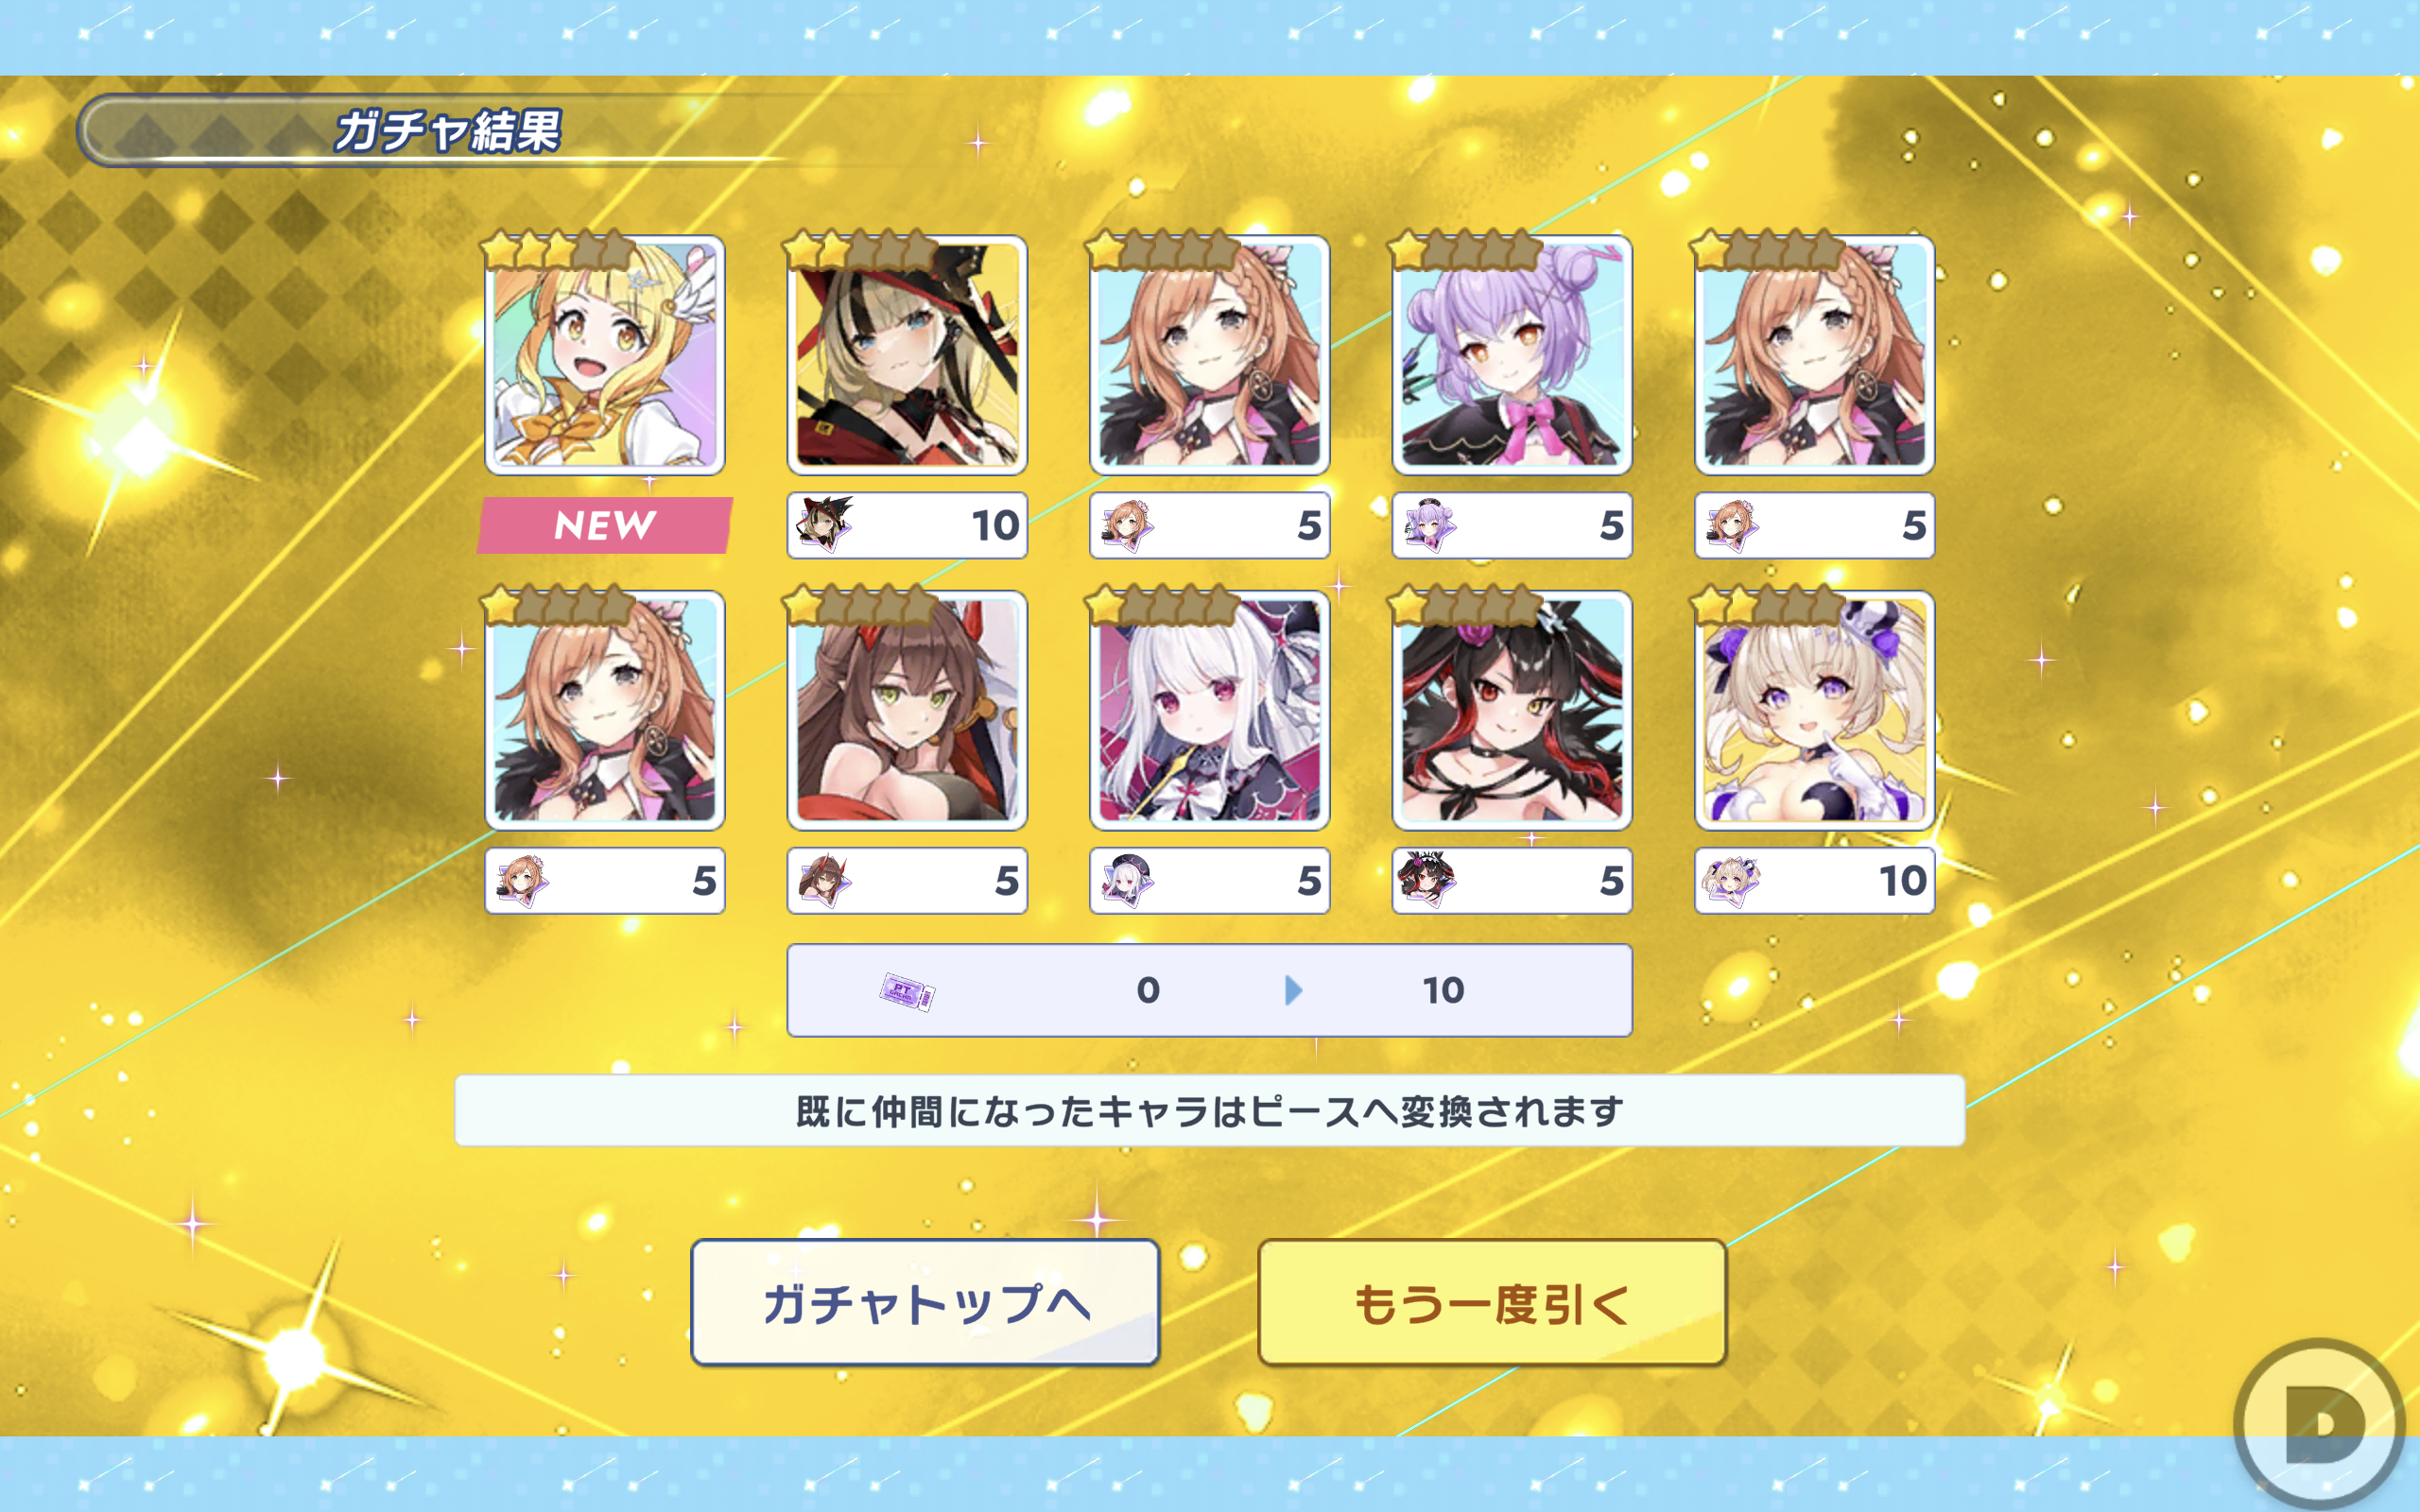2420x1512 pixels.
Task: Click the ガチャ結果 title header
Action: (x=447, y=131)
